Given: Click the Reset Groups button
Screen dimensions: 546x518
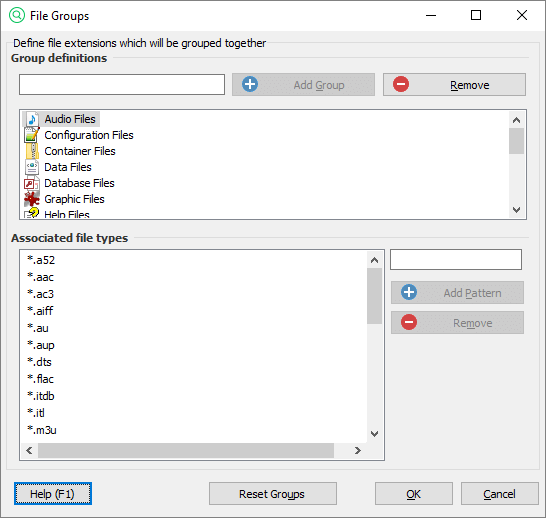Looking at the screenshot, I should 273,494.
